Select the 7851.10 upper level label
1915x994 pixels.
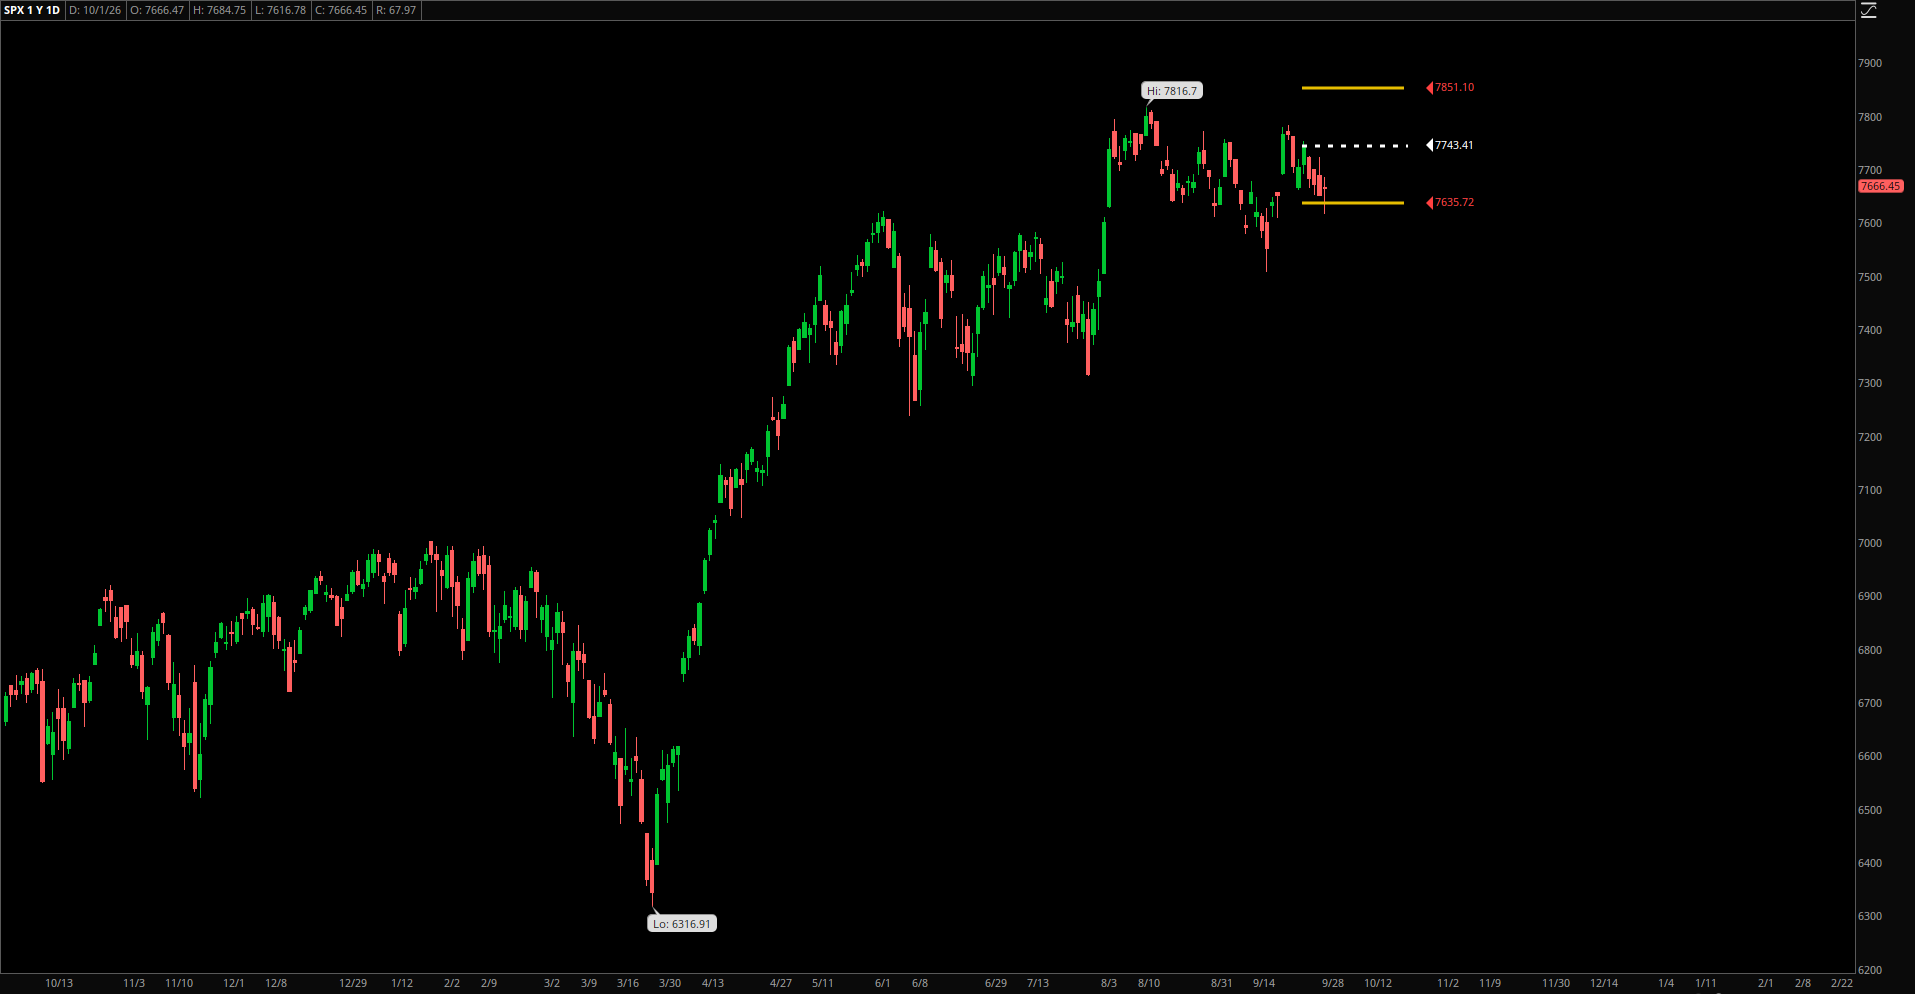pos(1454,88)
